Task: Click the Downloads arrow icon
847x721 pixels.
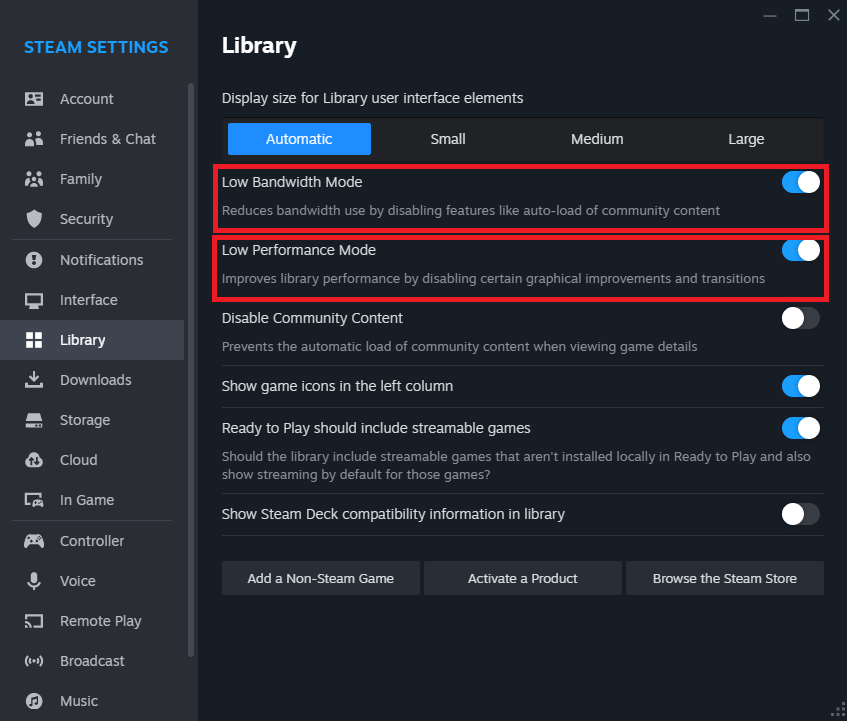Action: [34, 380]
